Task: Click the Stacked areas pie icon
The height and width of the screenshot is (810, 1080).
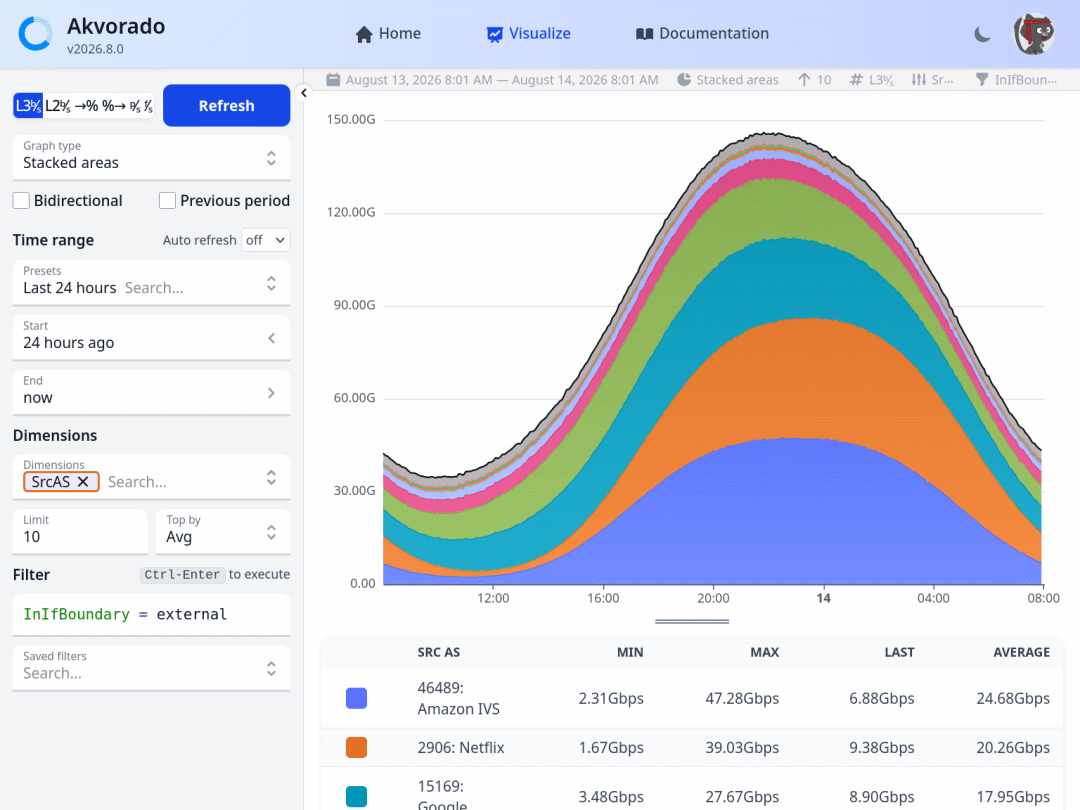Action: 684,80
